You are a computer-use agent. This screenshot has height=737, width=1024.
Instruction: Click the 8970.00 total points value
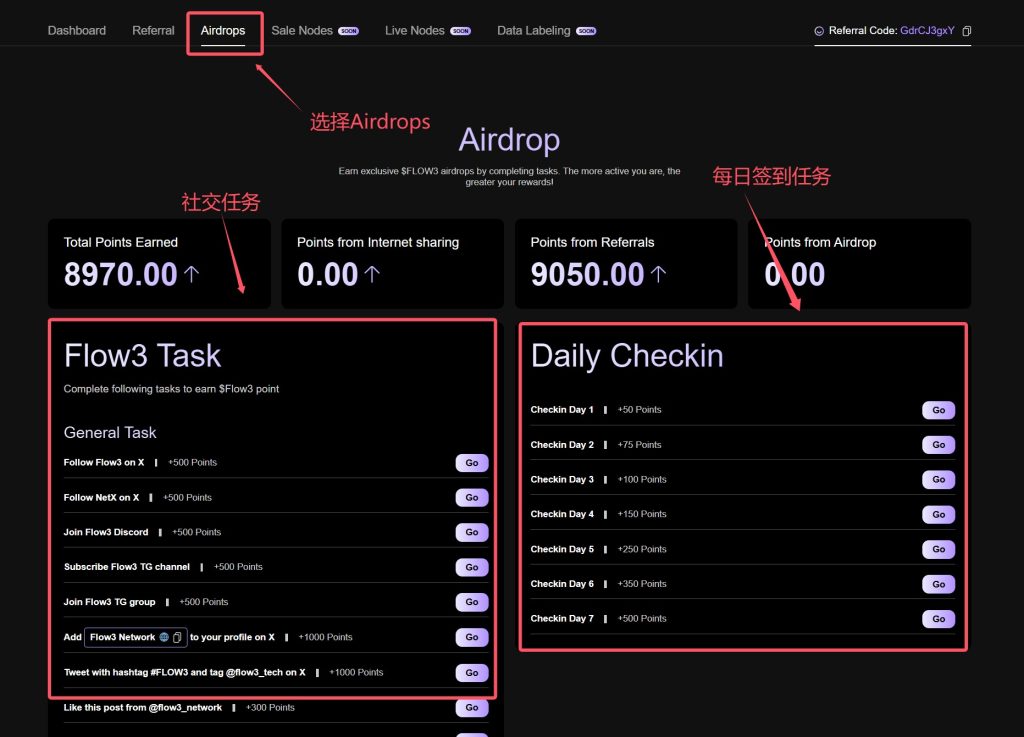(121, 274)
